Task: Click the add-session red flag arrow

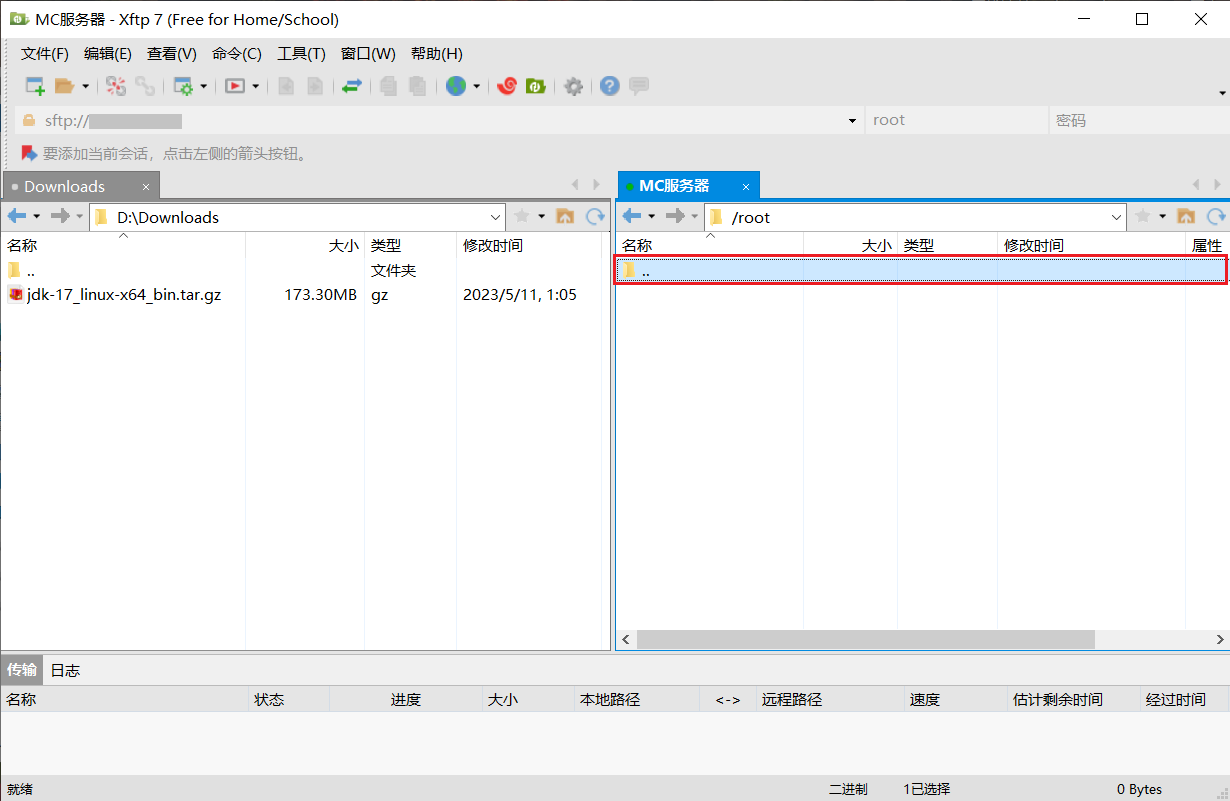Action: click(29, 154)
